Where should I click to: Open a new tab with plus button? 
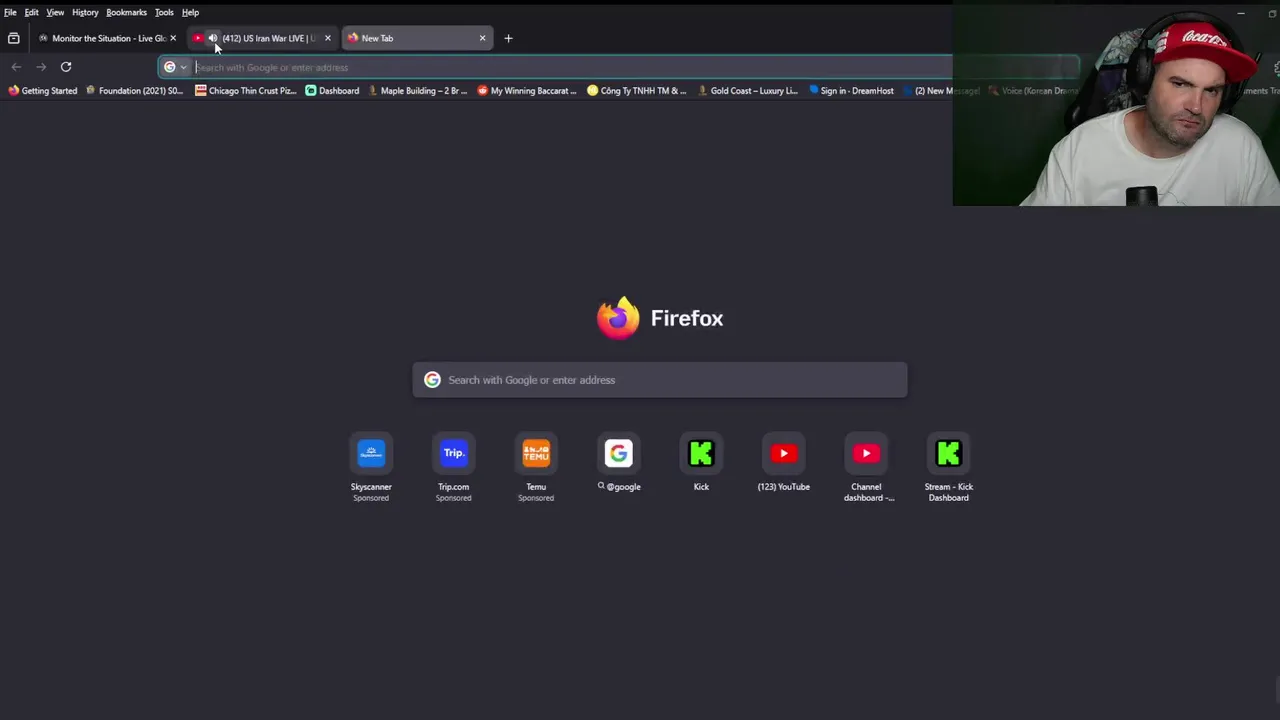(x=508, y=38)
